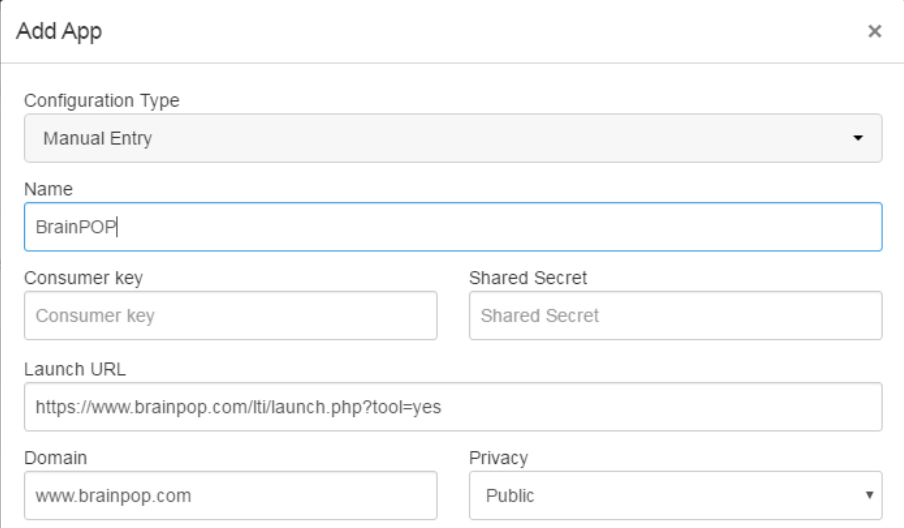Click the Privacy label
904x528 pixels.
tap(499, 458)
